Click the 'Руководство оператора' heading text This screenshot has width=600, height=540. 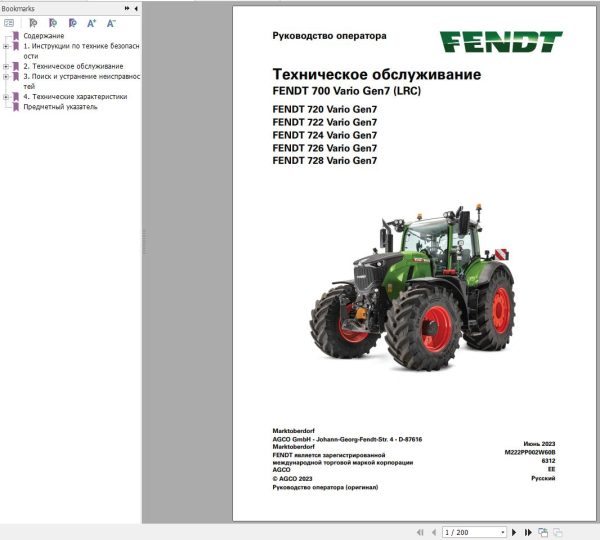(329, 36)
